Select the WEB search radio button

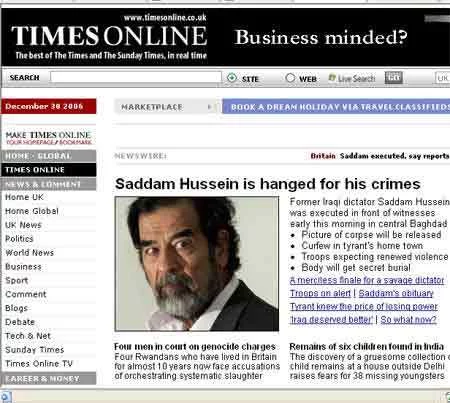[290, 78]
